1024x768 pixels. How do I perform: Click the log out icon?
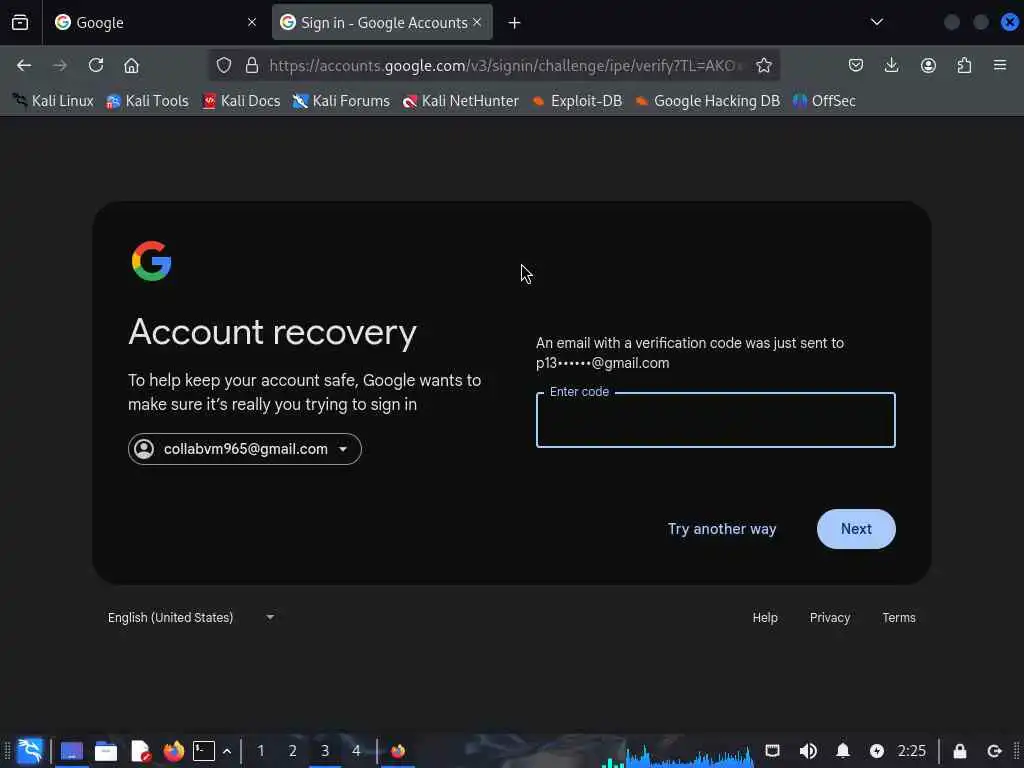click(x=994, y=751)
